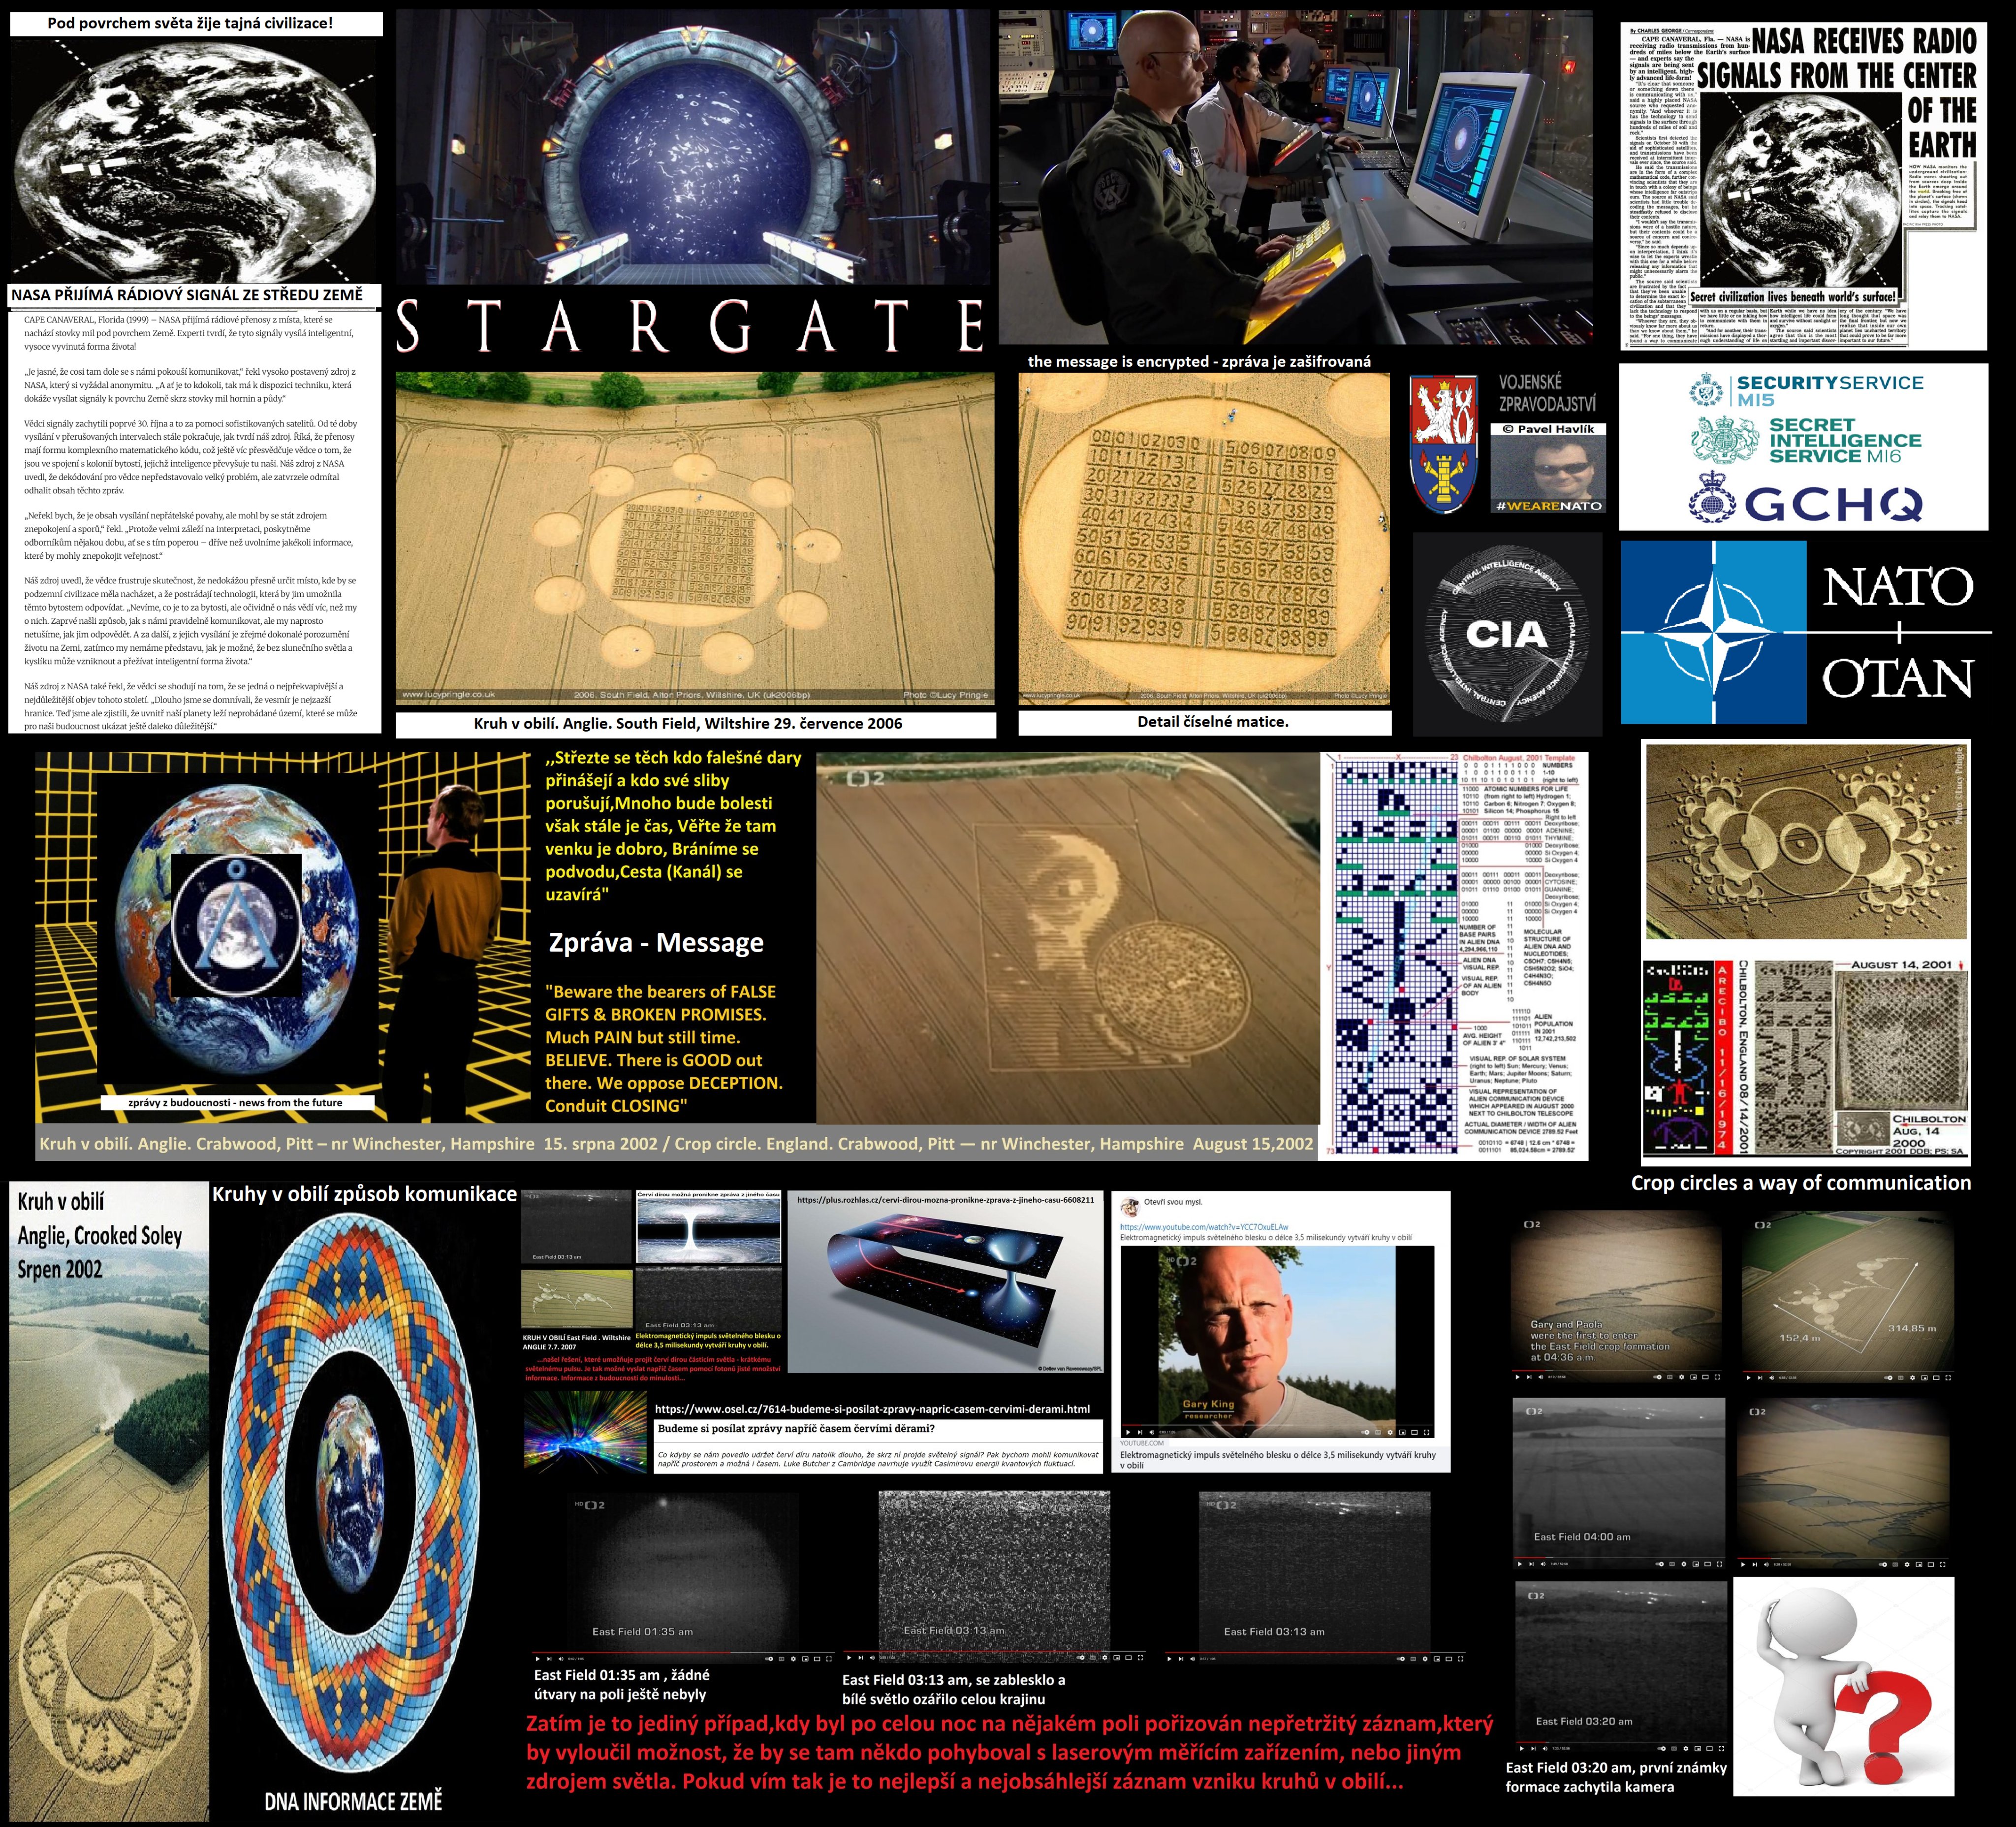
Task: Open the youtube.com/watch?v=YCC7OxuELAw link
Action: point(1204,1226)
